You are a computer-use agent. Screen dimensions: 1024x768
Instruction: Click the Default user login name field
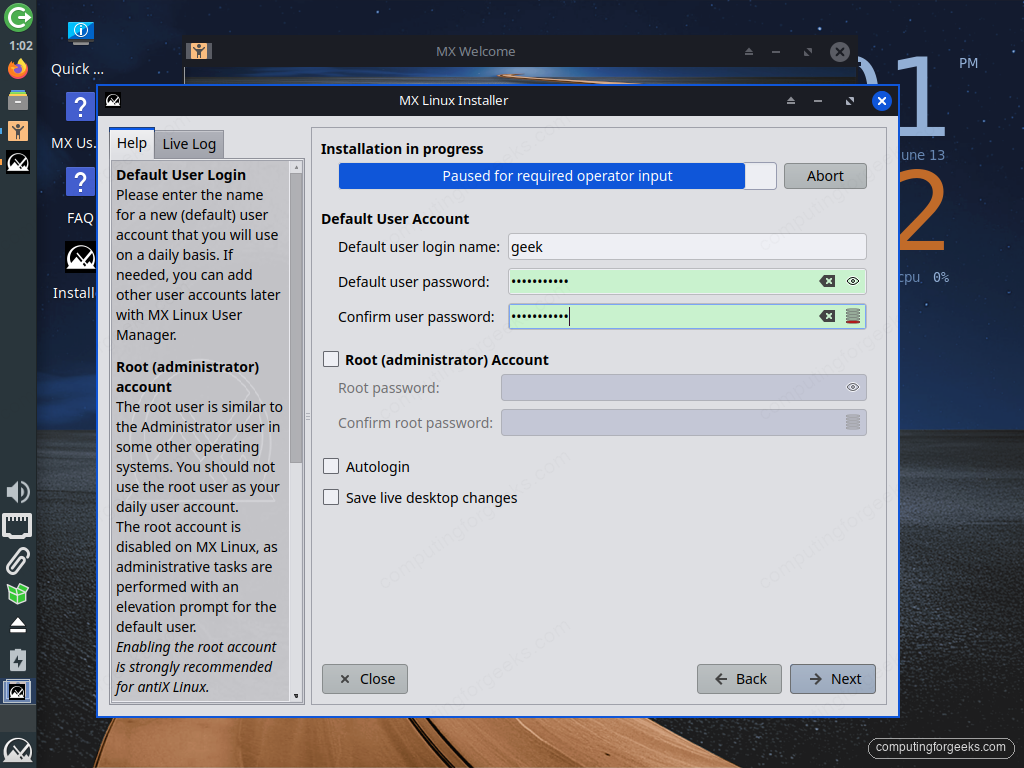(x=687, y=247)
